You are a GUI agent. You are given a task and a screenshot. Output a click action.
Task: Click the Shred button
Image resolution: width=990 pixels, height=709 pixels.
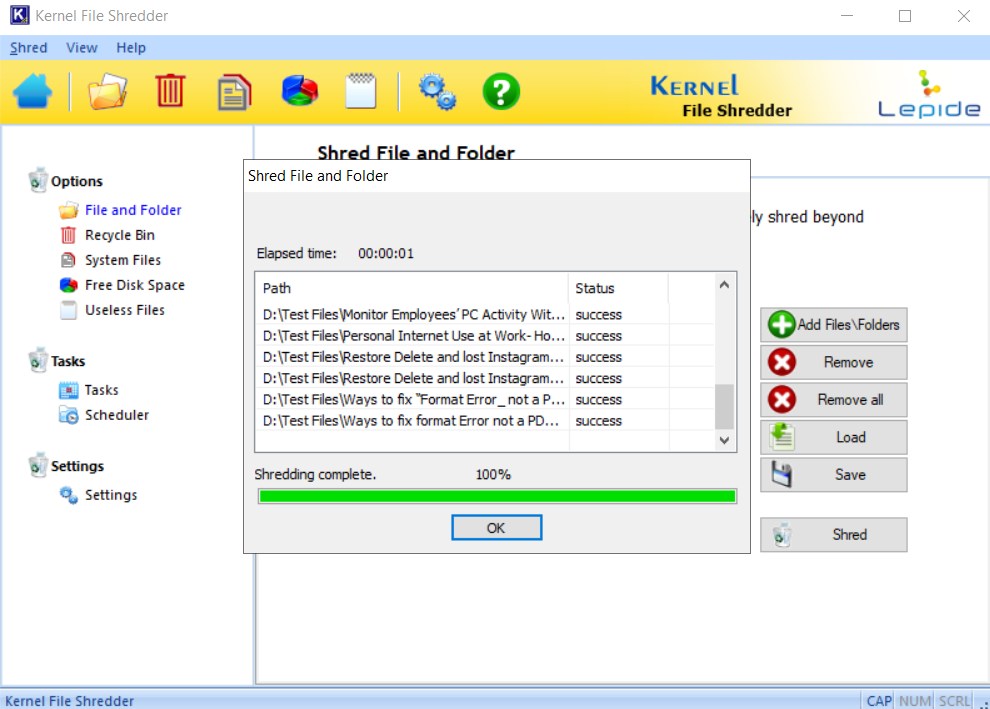(833, 535)
